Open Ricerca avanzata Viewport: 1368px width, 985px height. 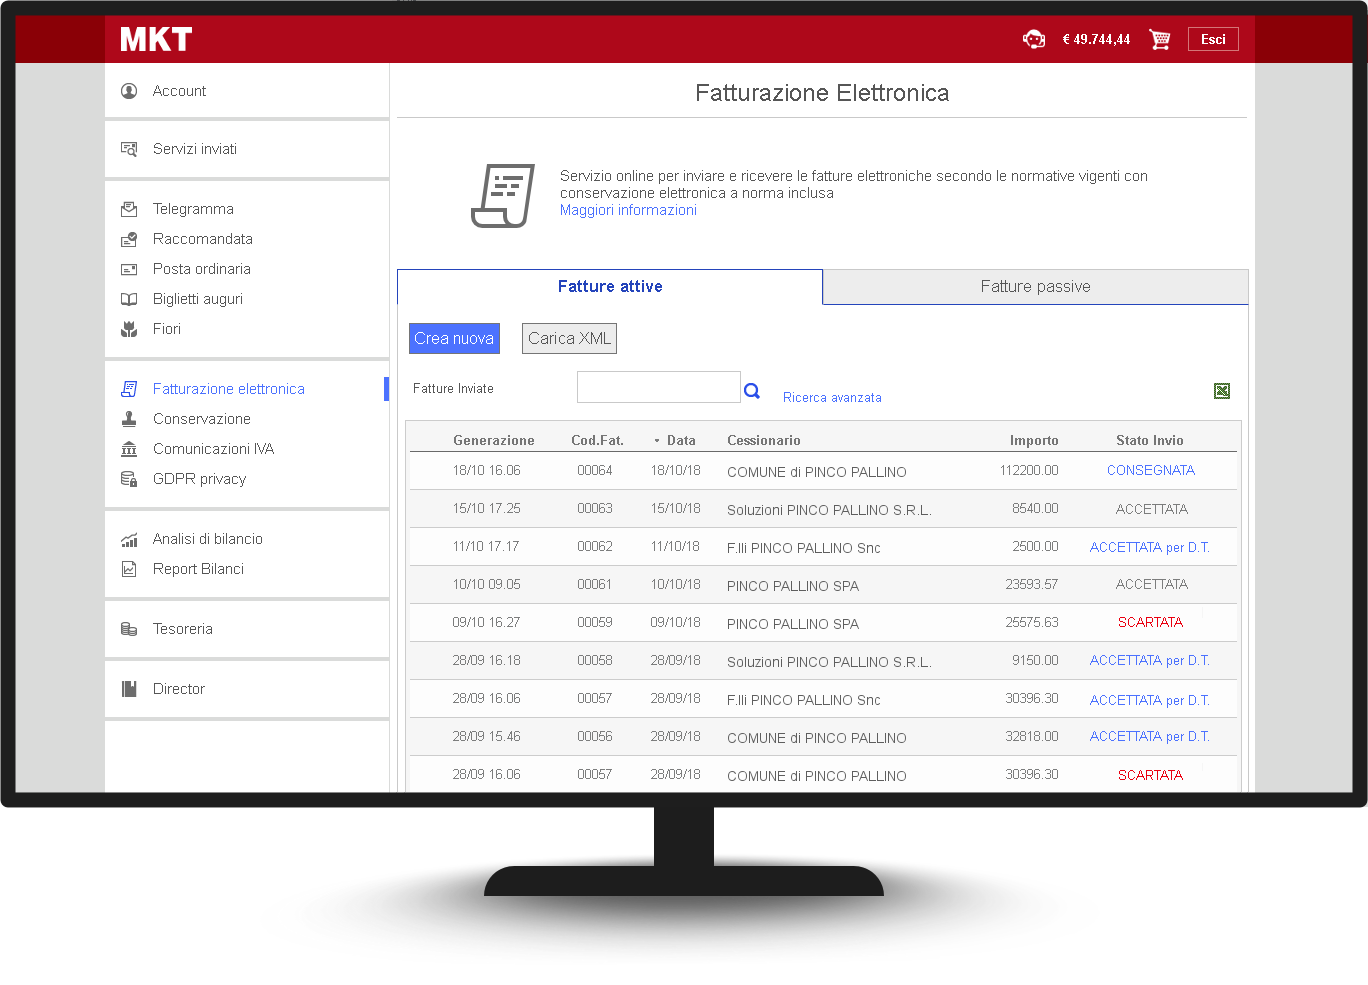[x=832, y=397]
